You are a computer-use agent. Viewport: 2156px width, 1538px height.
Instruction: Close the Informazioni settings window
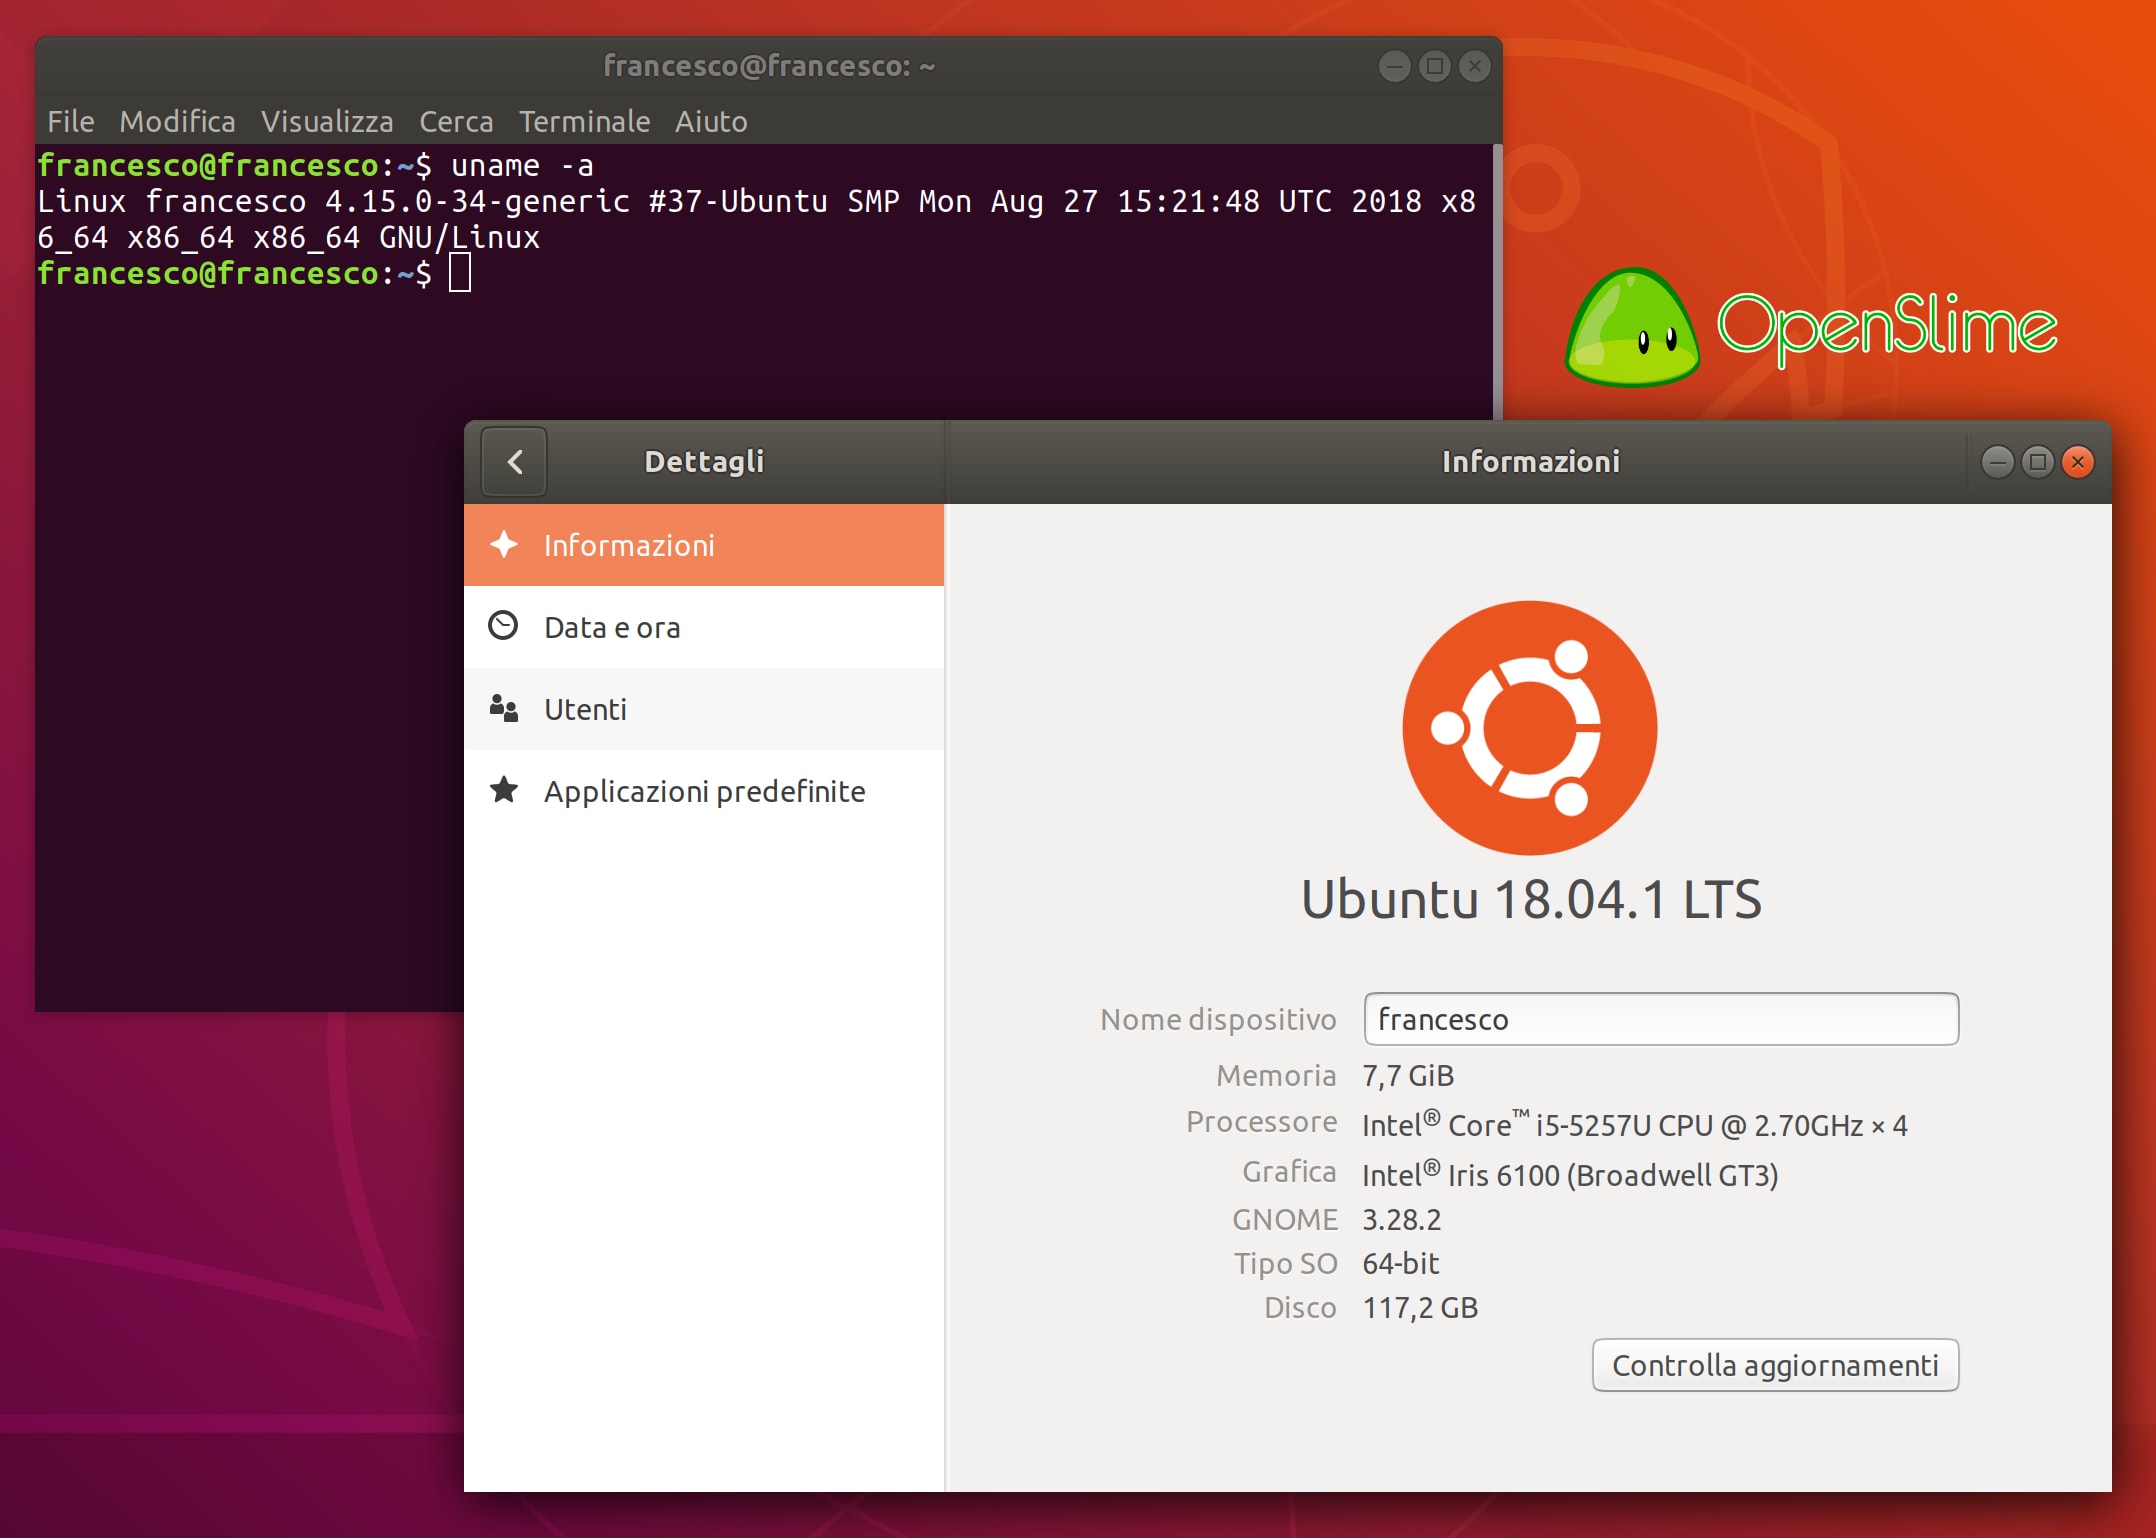pyautogui.click(x=2078, y=462)
